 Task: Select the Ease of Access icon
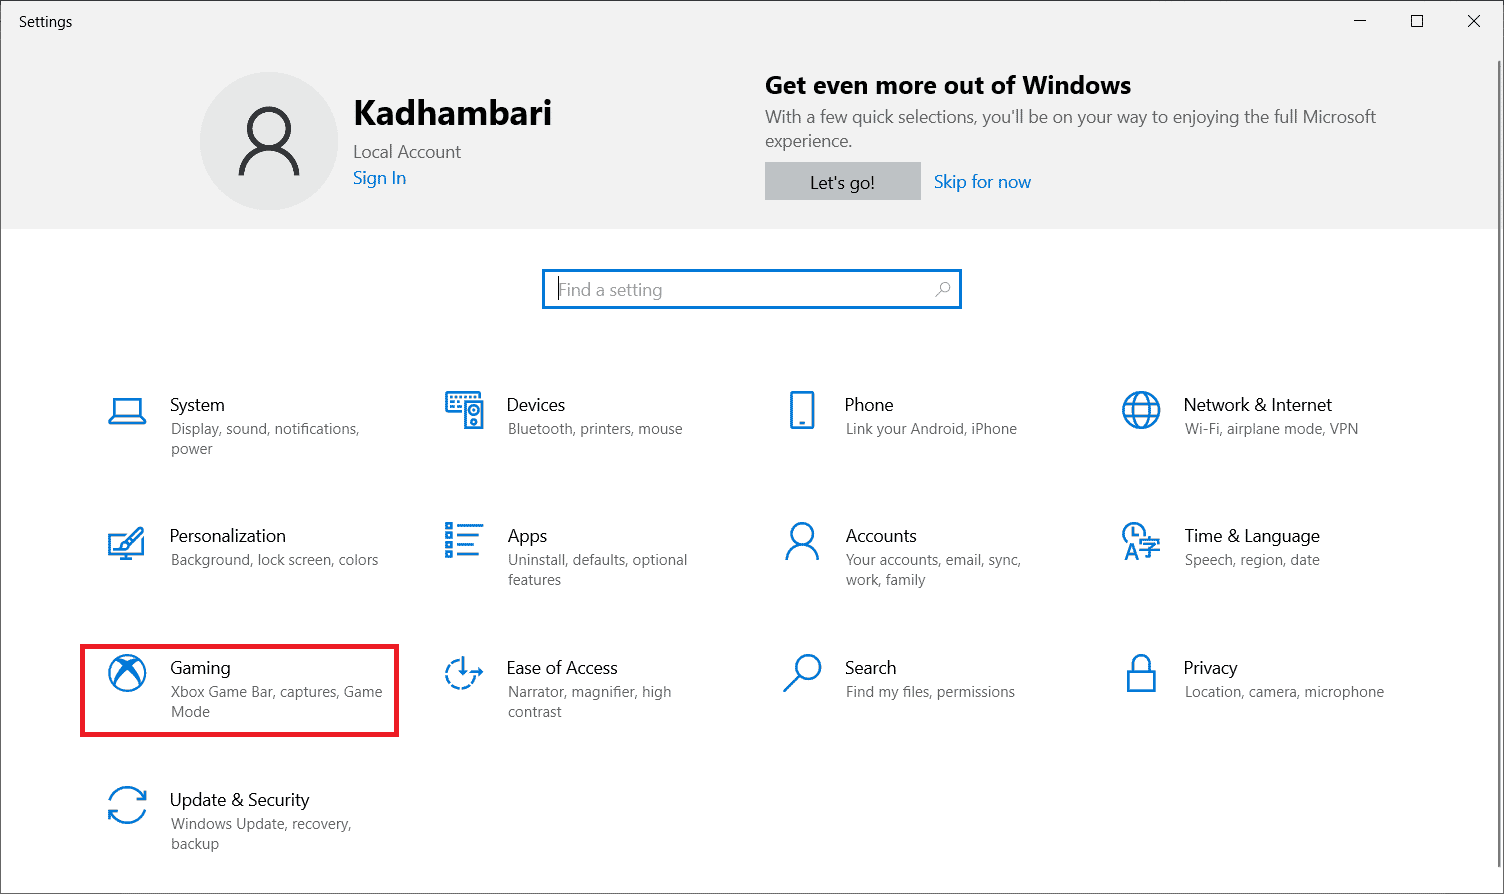pyautogui.click(x=464, y=673)
